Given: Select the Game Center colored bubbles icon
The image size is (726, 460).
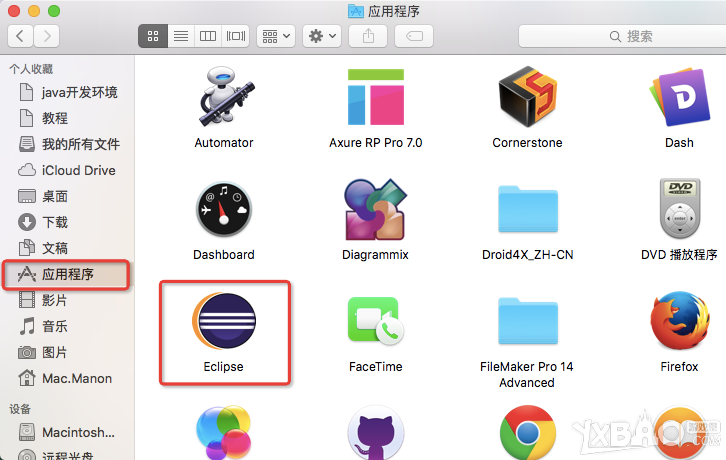Looking at the screenshot, I should (224, 432).
